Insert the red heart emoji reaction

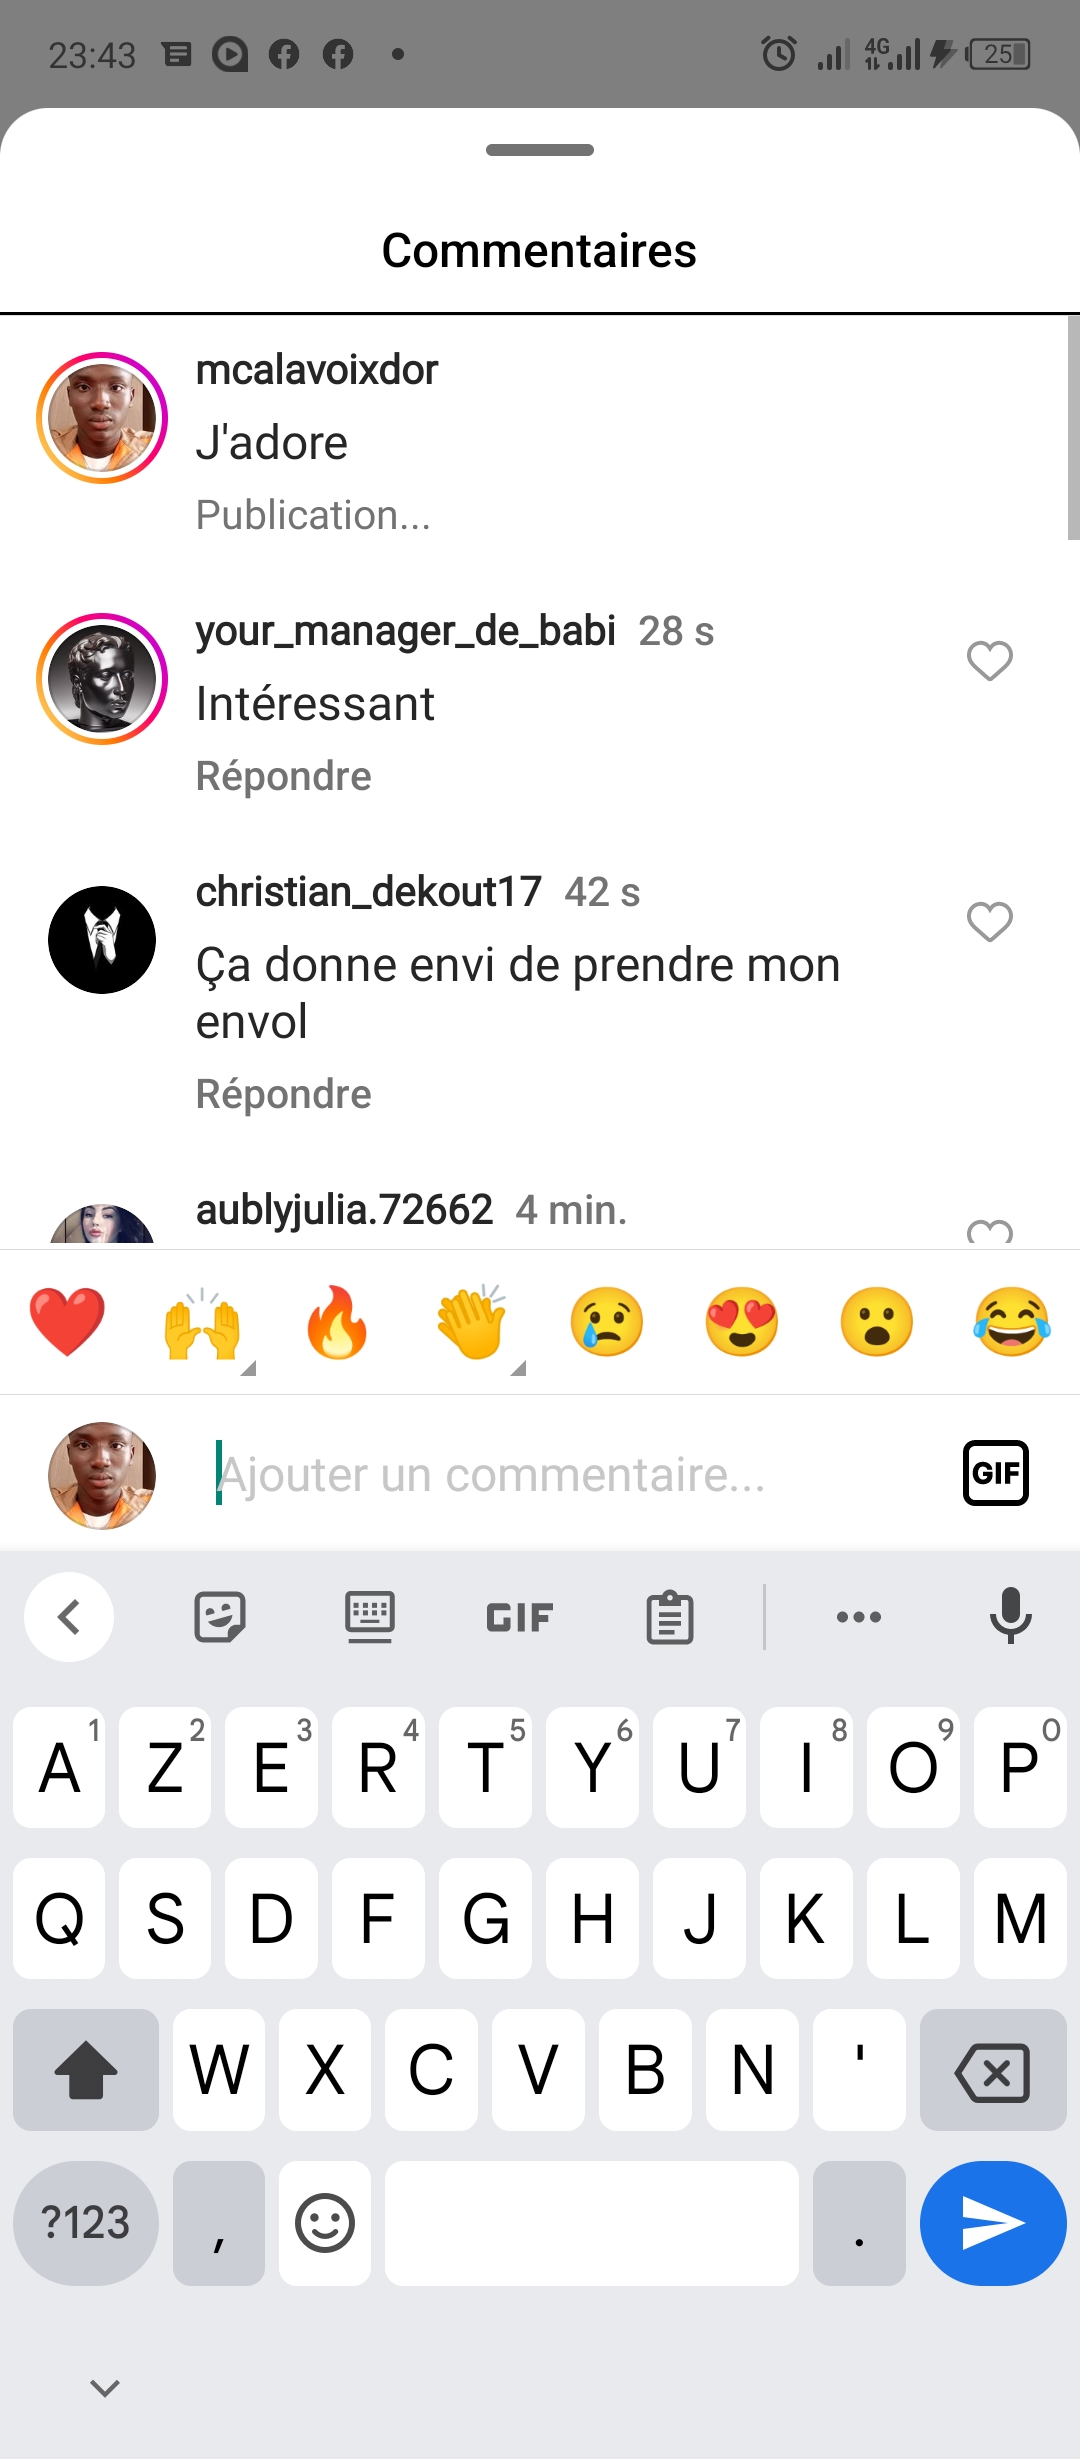(x=67, y=1322)
